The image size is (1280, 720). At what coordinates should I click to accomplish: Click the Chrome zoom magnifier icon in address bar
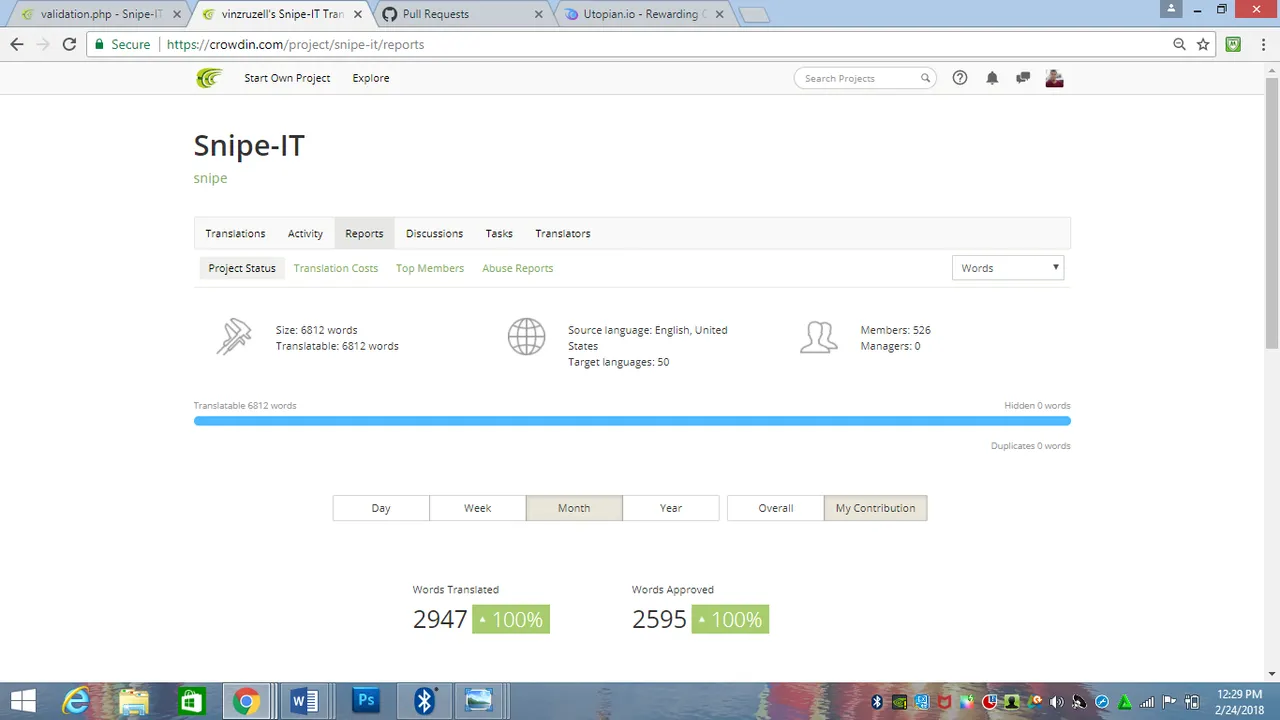click(1180, 44)
